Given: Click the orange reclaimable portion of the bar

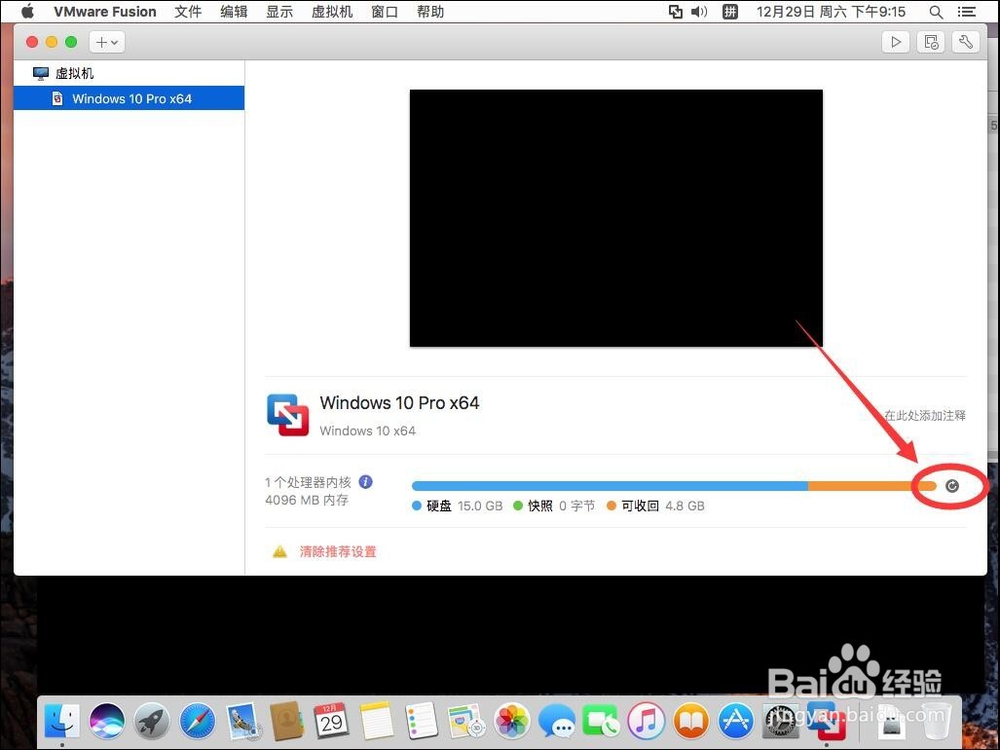Looking at the screenshot, I should [872, 486].
